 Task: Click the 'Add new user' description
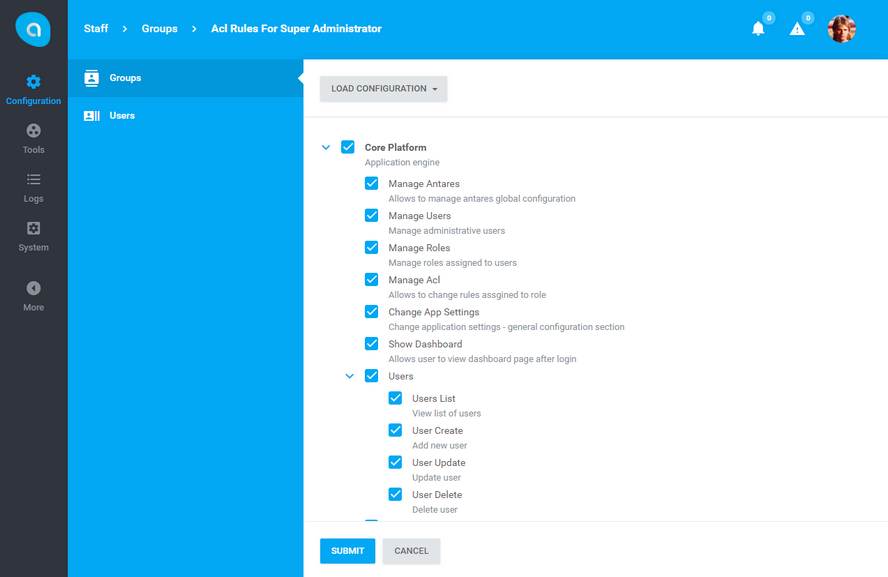point(439,446)
